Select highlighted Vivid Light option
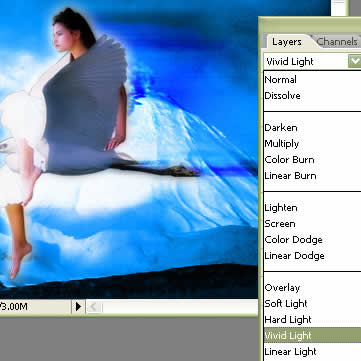The height and width of the screenshot is (361, 361). tap(312, 335)
